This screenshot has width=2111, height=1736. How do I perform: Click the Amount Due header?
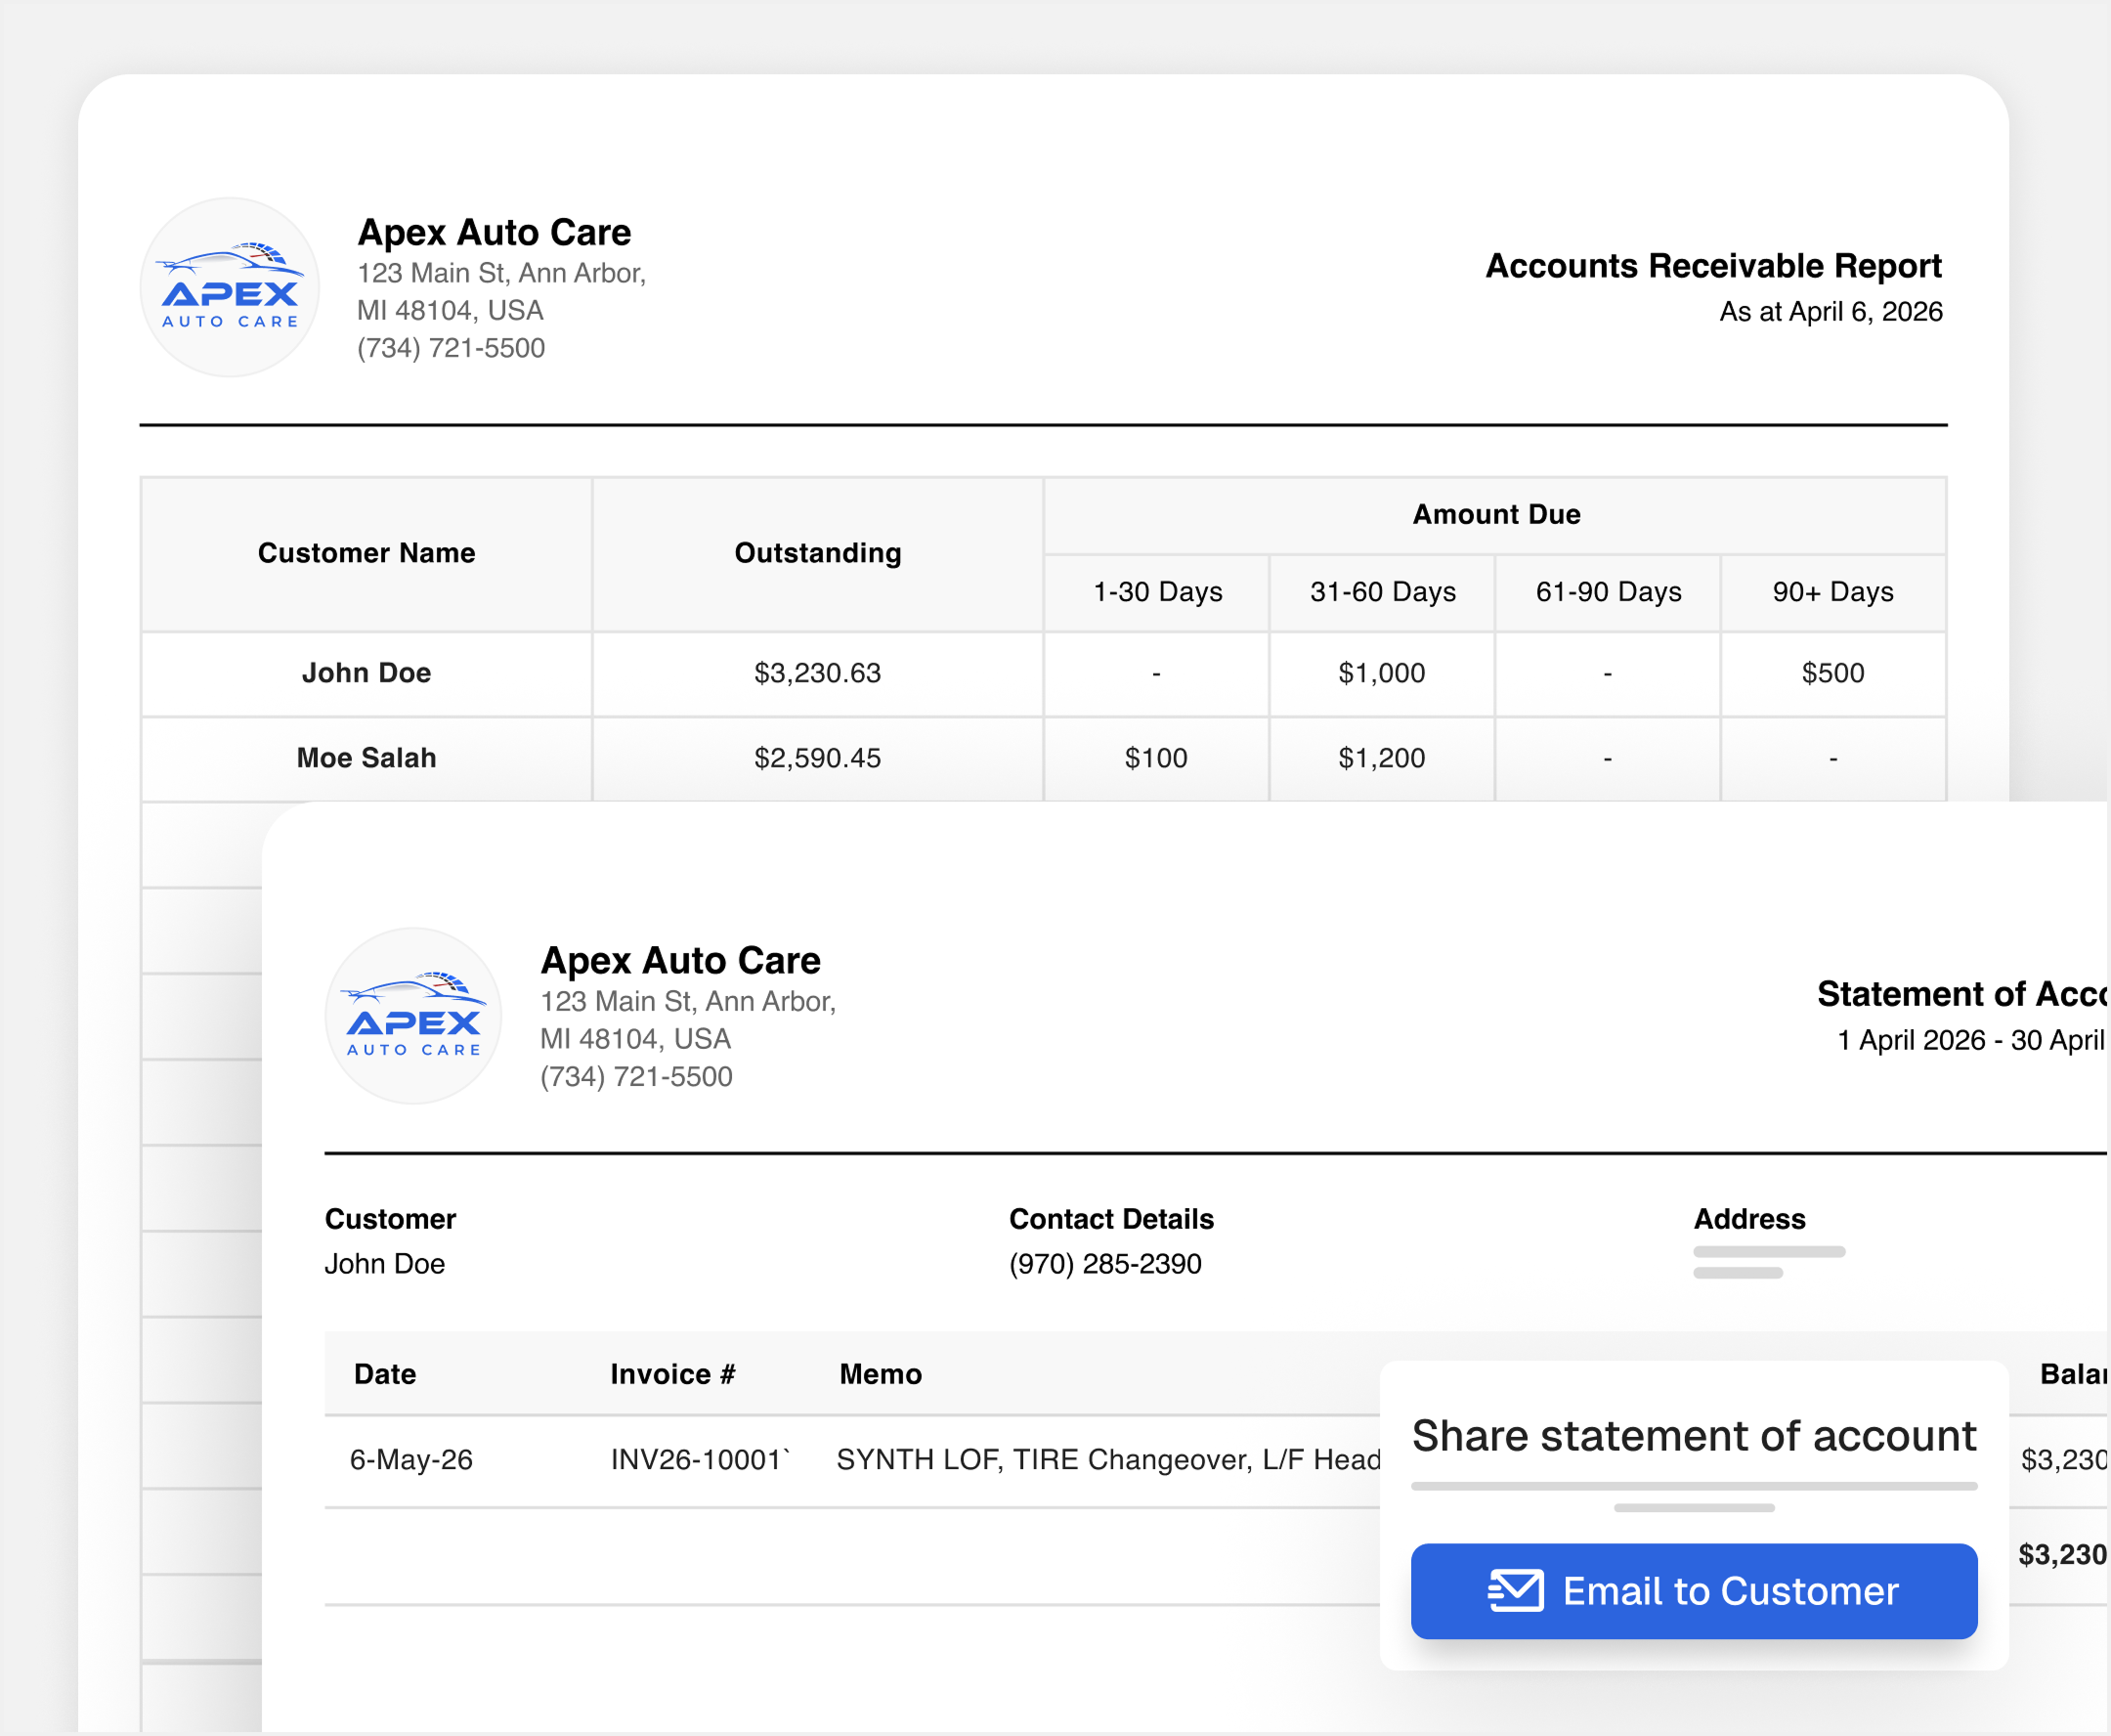(x=1496, y=514)
